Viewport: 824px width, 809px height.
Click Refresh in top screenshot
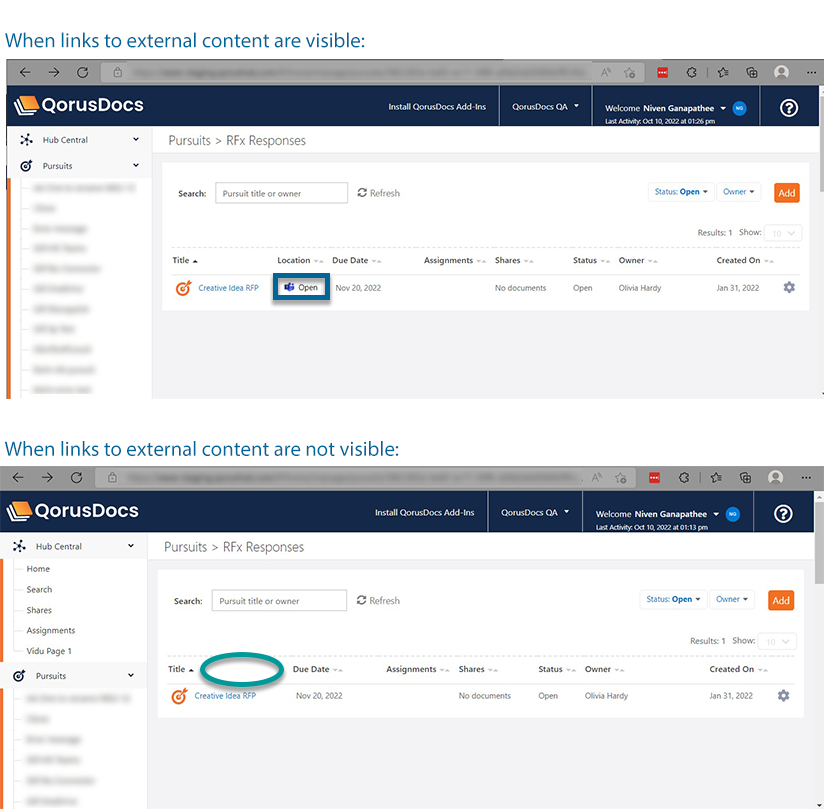pos(378,193)
